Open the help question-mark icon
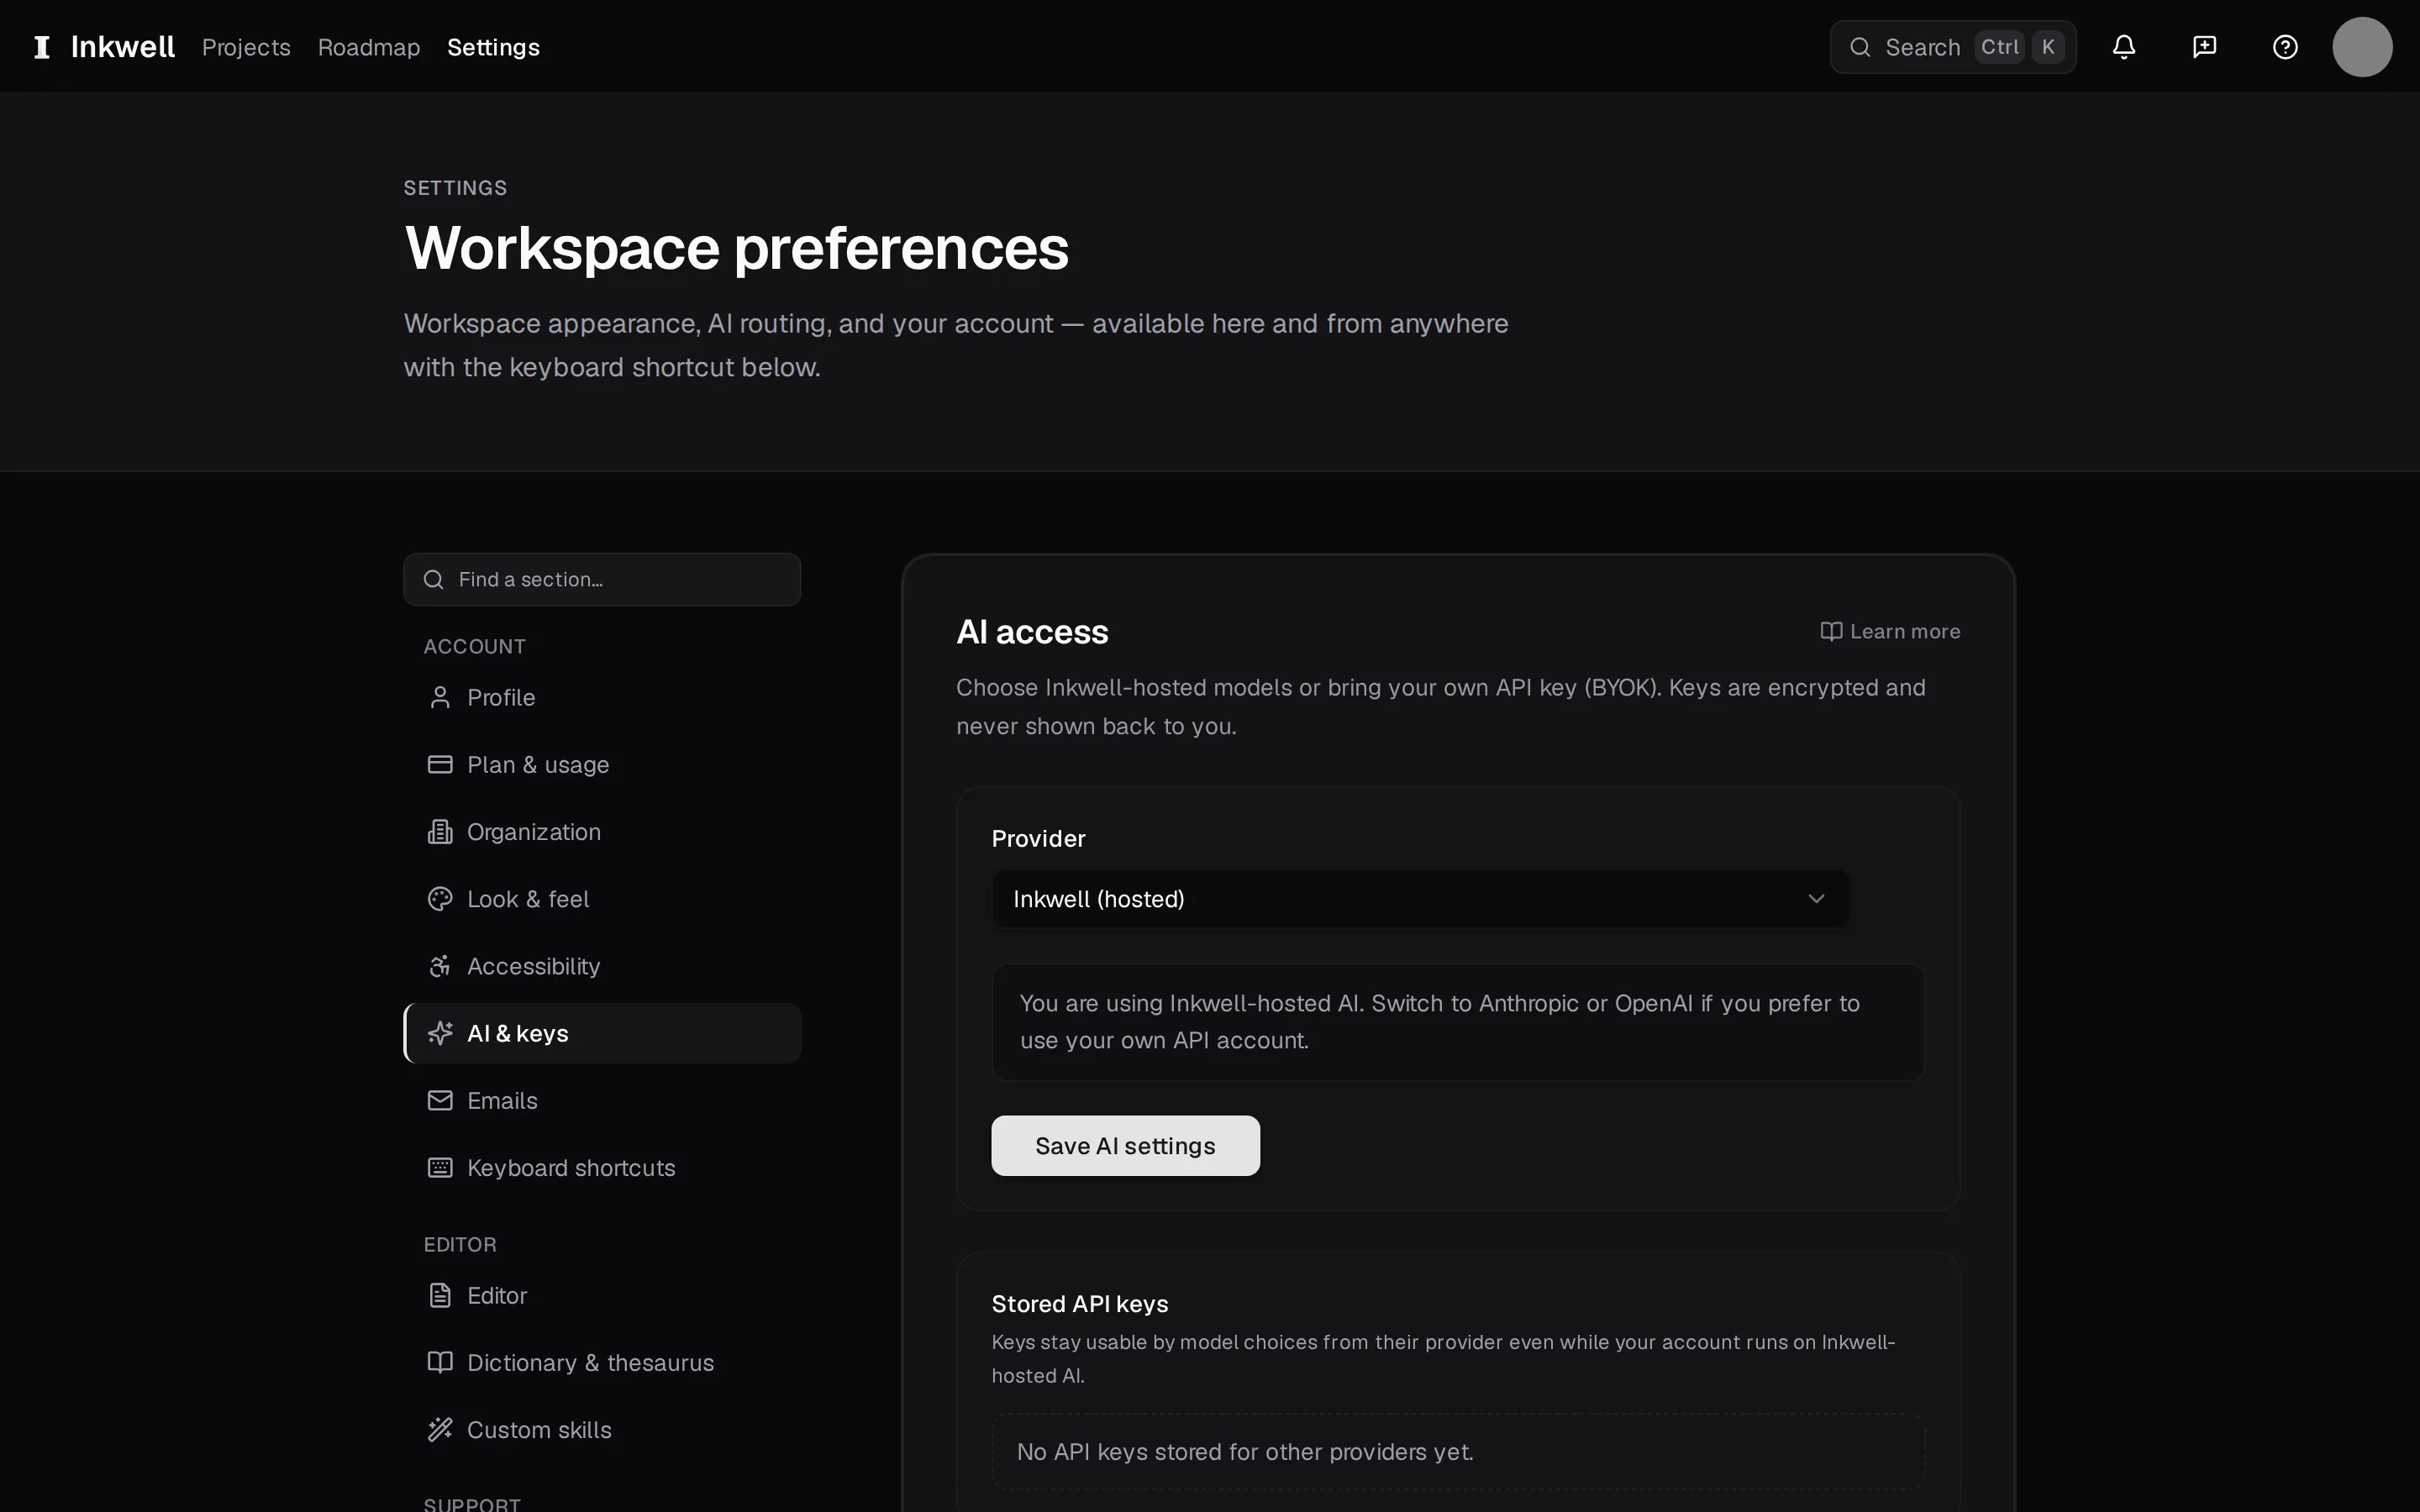Screen dimensions: 2420x1512 pos(2285,47)
